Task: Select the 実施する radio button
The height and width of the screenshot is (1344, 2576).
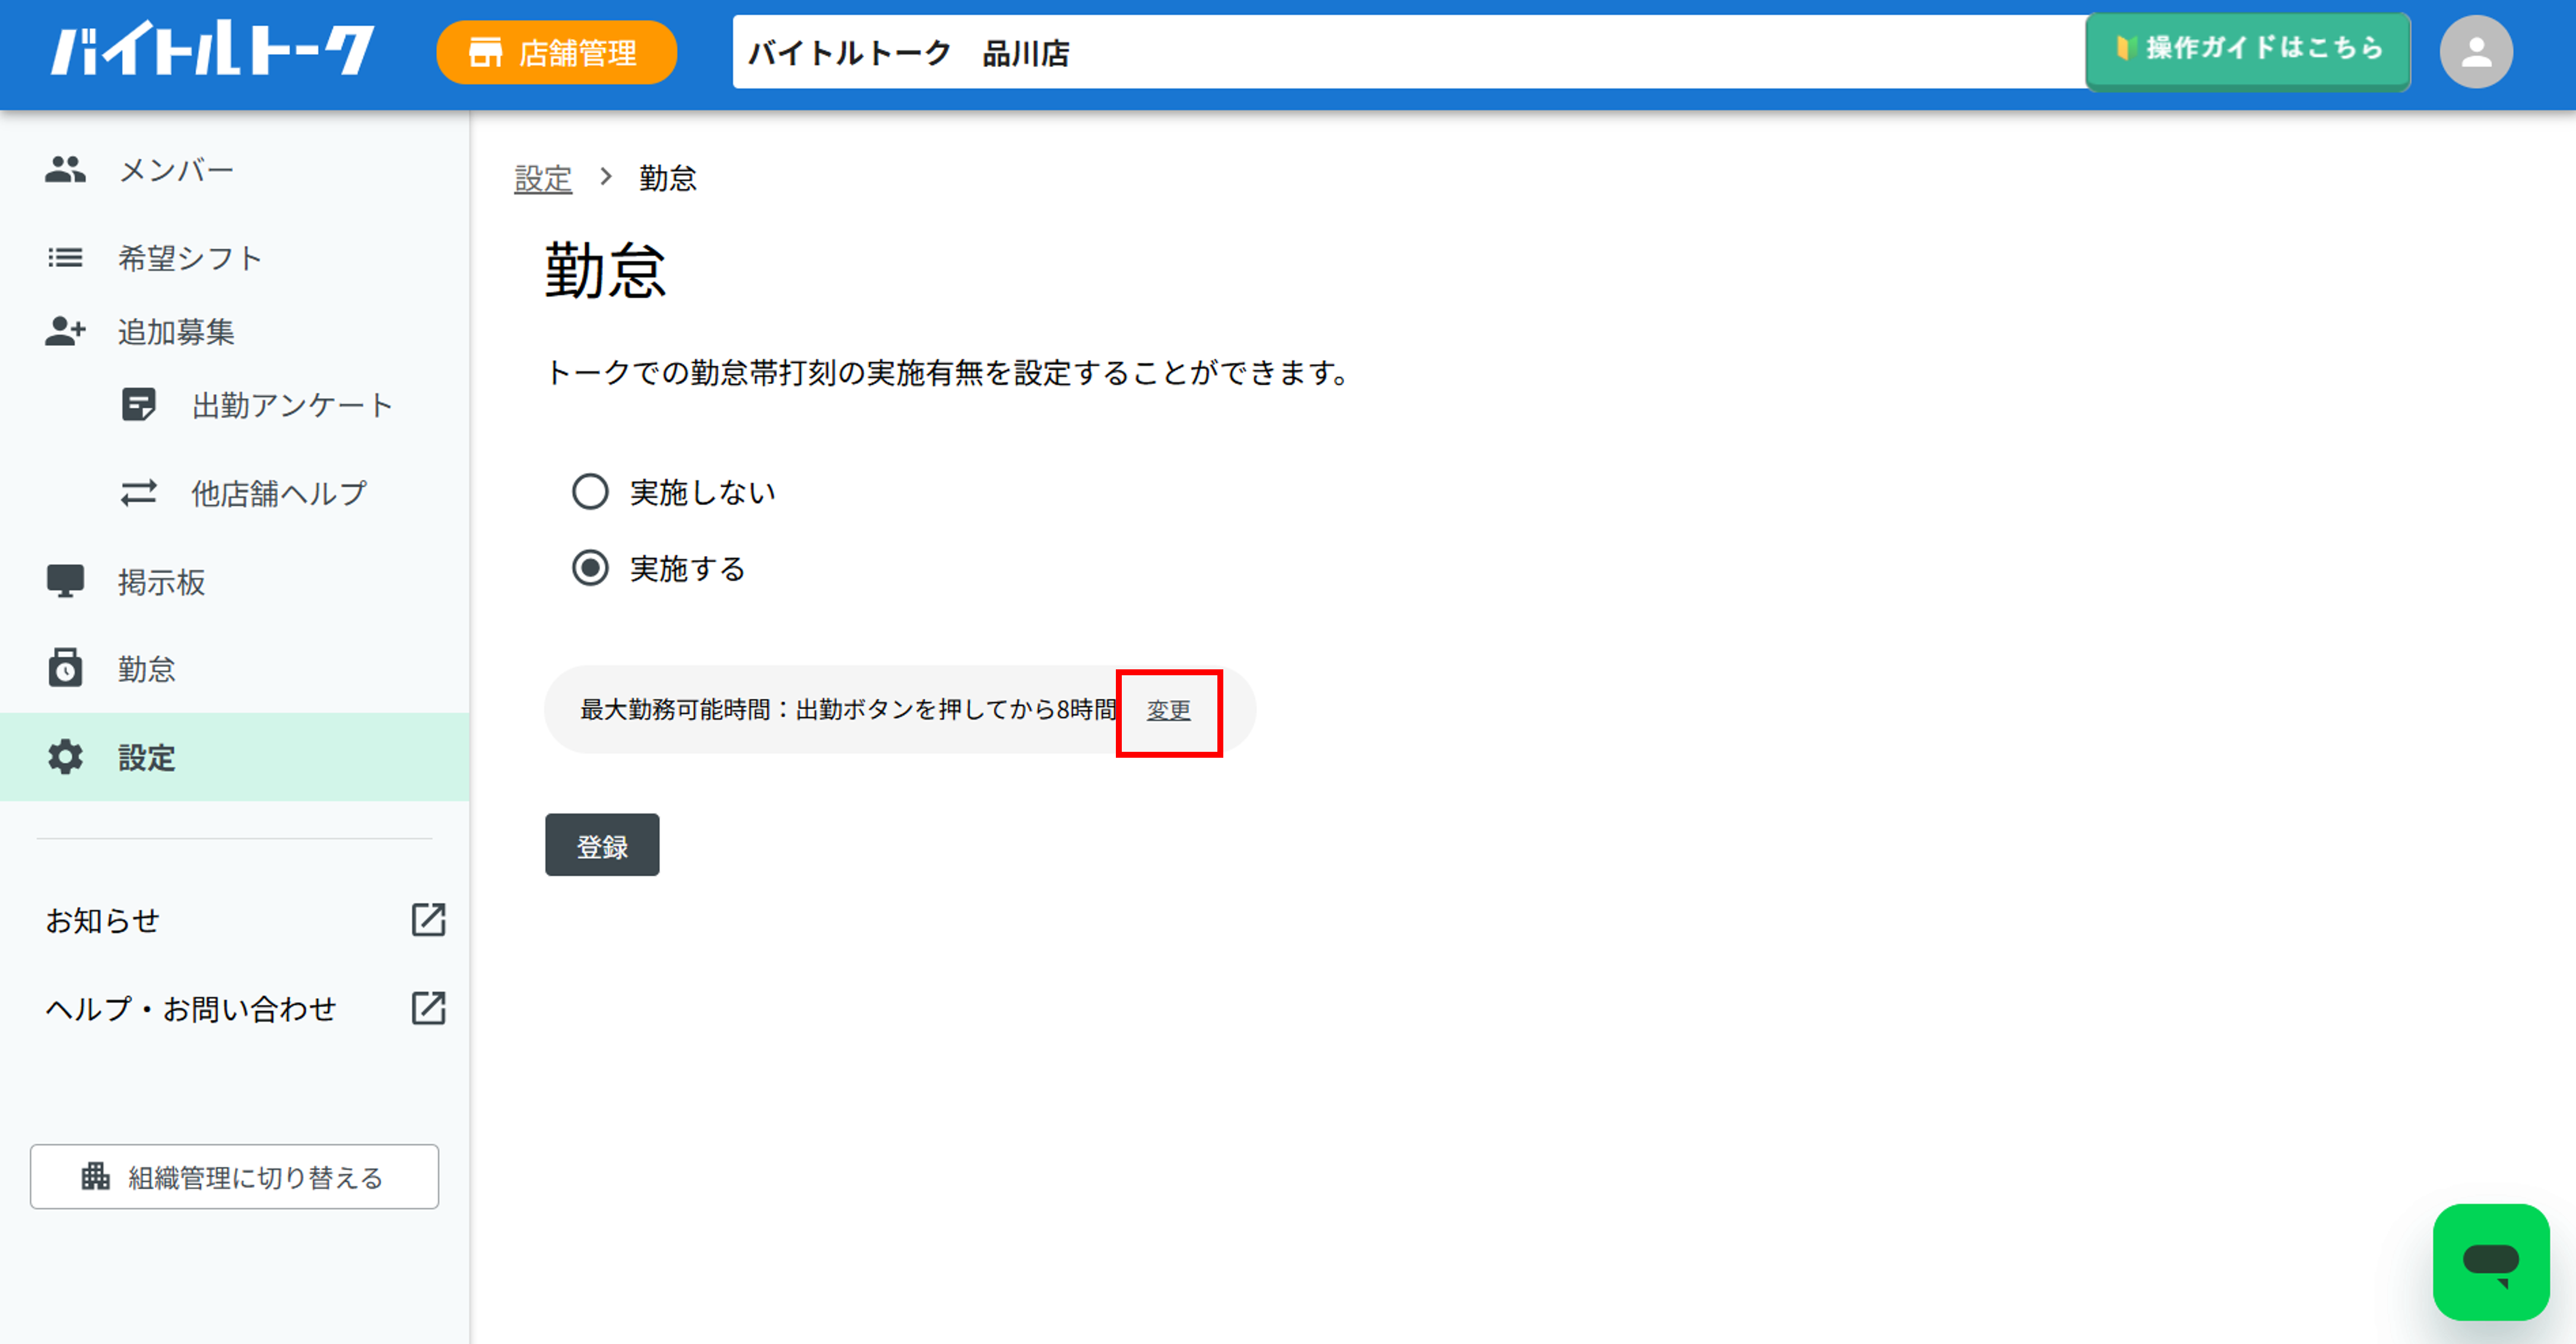Action: [590, 568]
